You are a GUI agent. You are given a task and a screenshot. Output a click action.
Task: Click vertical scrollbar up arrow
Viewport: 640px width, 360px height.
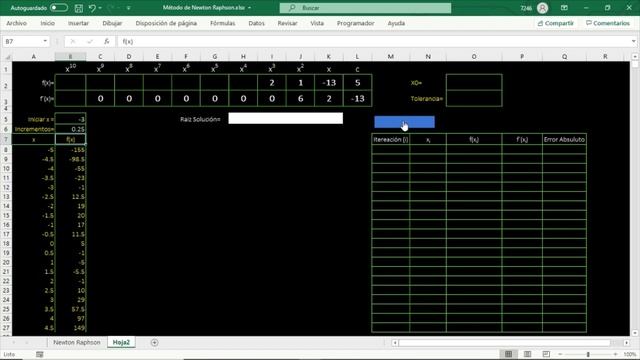[635, 56]
